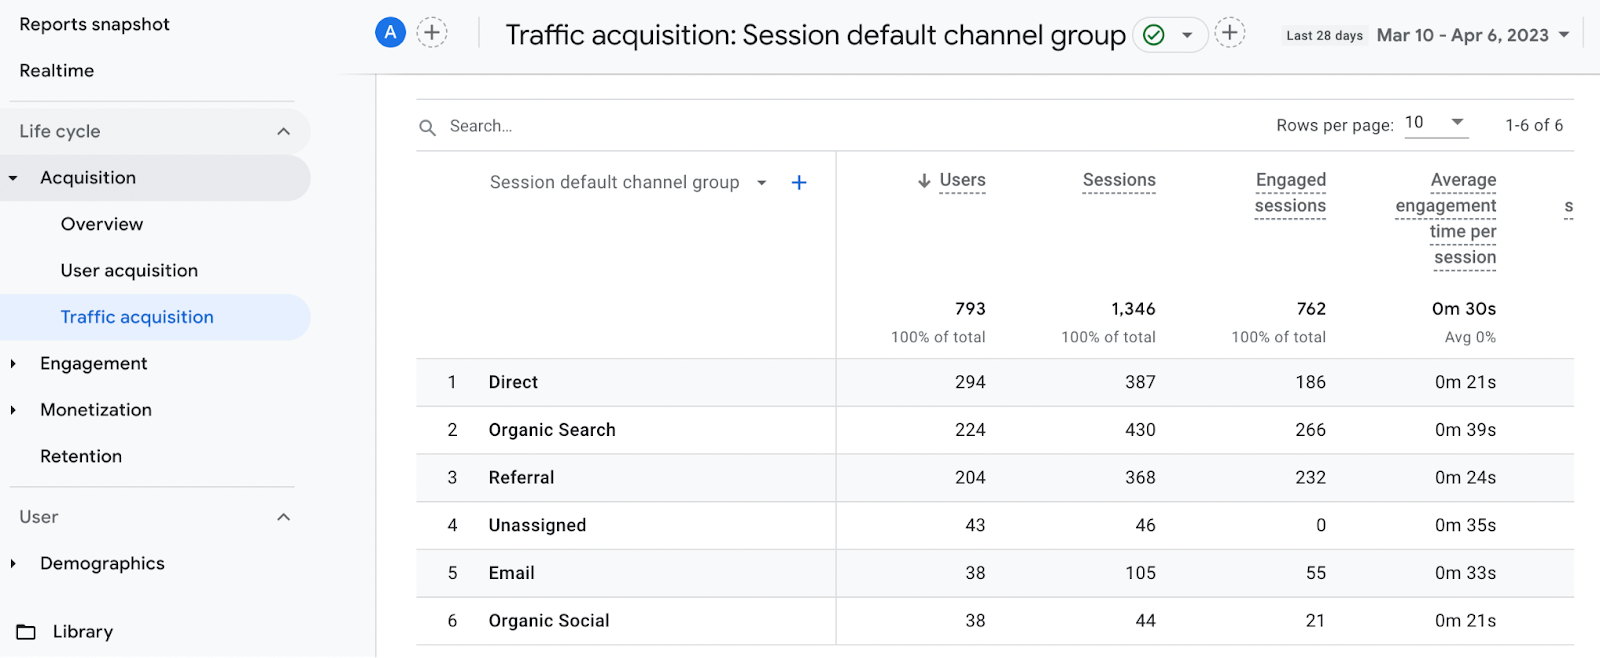Open the date range picker dropdown
Screen dimensions: 1600x658
click(1564, 35)
